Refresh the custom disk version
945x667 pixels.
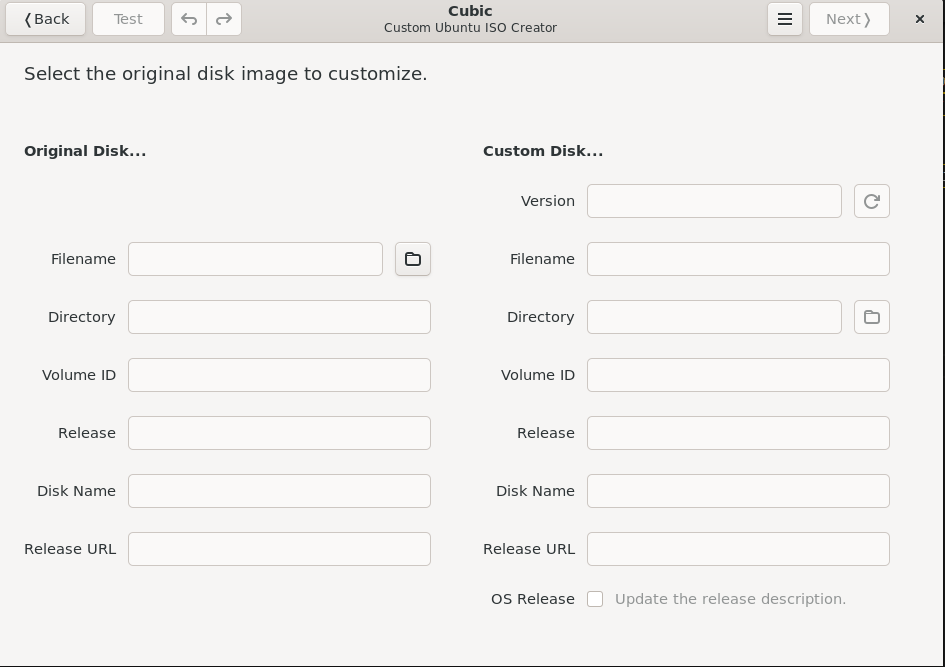click(x=872, y=201)
